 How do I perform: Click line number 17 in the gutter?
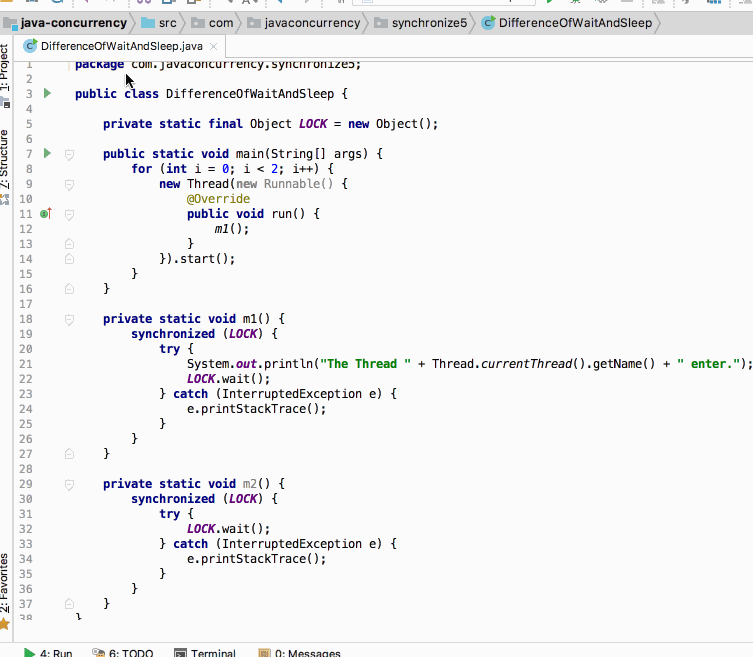[x=26, y=304]
